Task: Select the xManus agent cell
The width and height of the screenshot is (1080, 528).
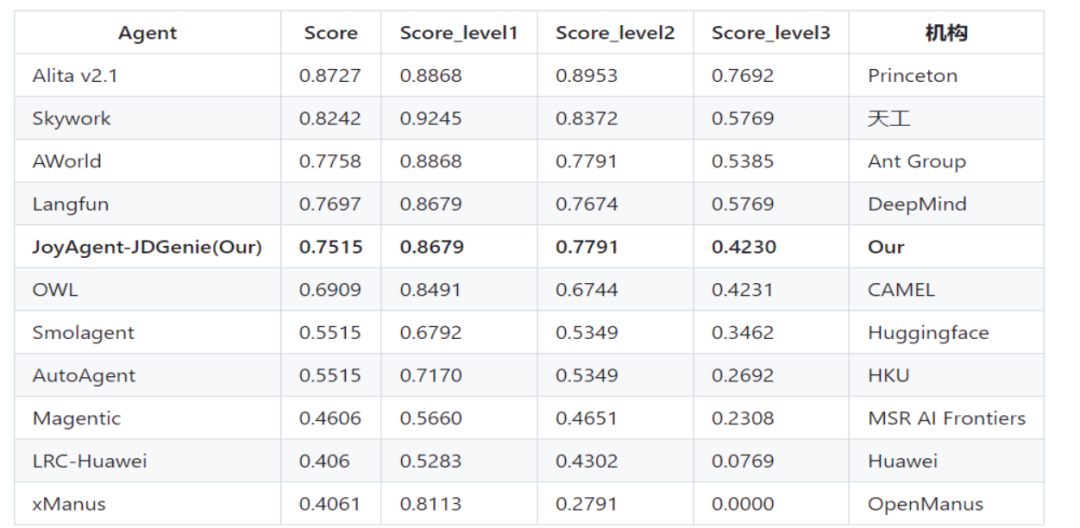Action: [x=147, y=503]
